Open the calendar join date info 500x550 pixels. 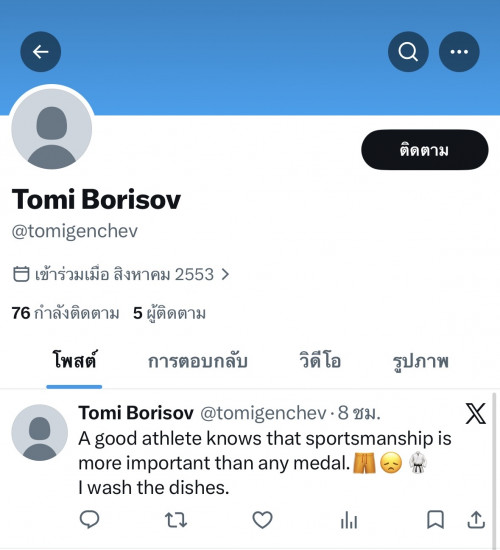click(x=21, y=274)
